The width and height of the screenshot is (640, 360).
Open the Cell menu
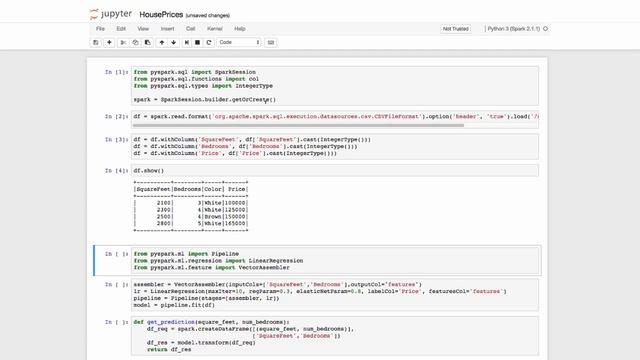click(x=191, y=29)
